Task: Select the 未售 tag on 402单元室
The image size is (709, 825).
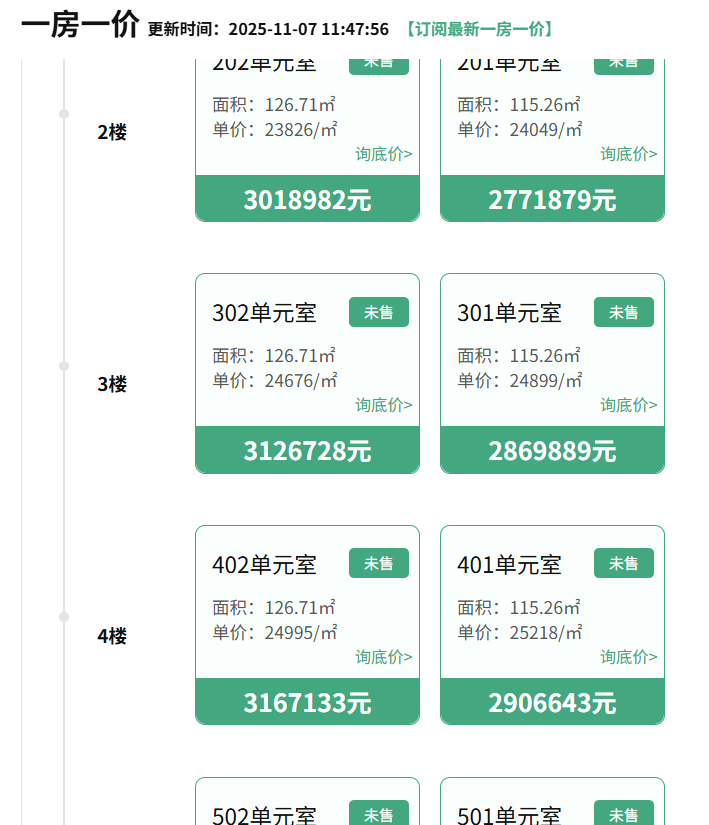Action: click(378, 563)
